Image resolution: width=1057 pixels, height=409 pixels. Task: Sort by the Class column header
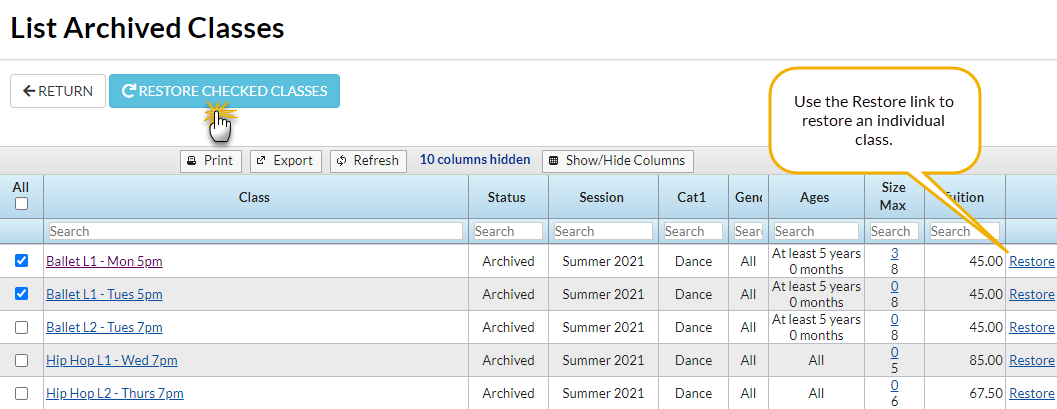coord(255,198)
